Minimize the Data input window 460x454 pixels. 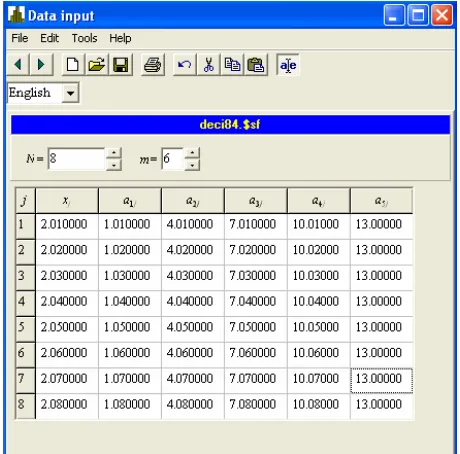tap(394, 15)
